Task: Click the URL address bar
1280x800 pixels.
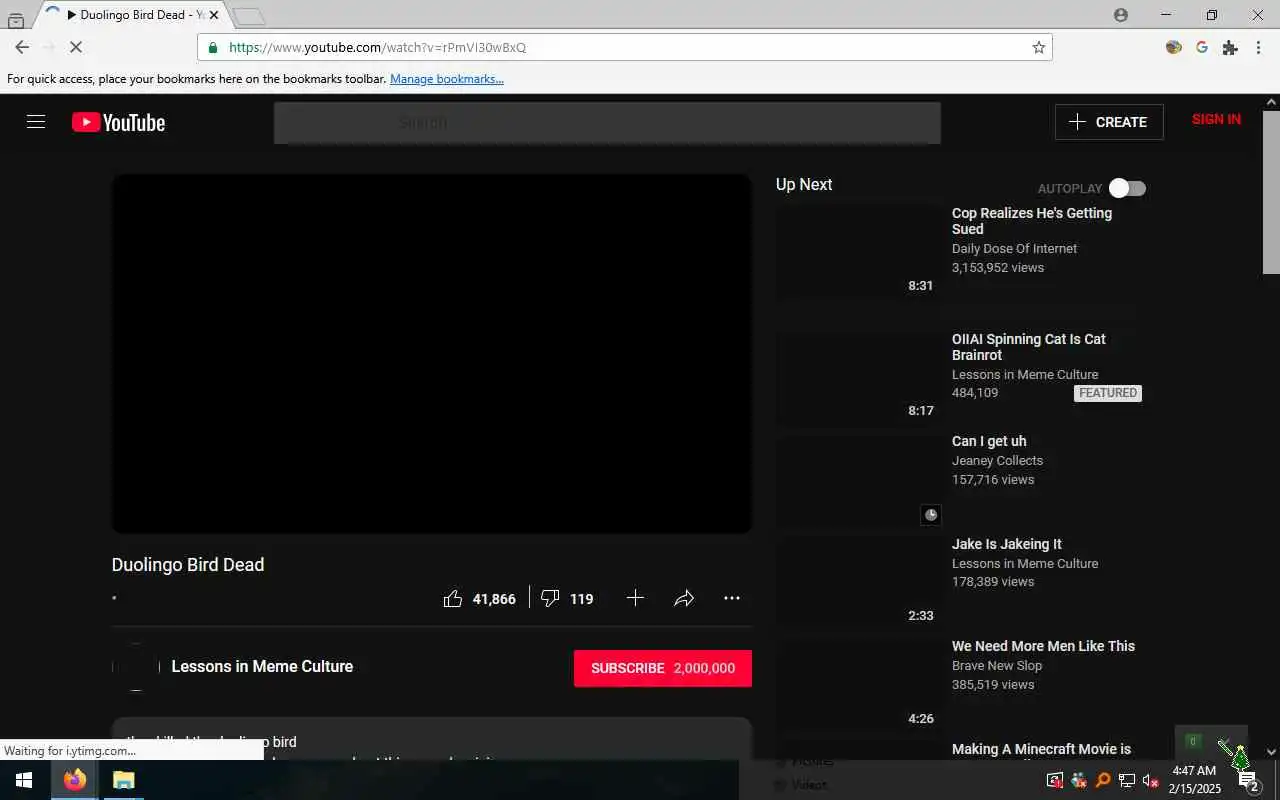Action: click(625, 47)
